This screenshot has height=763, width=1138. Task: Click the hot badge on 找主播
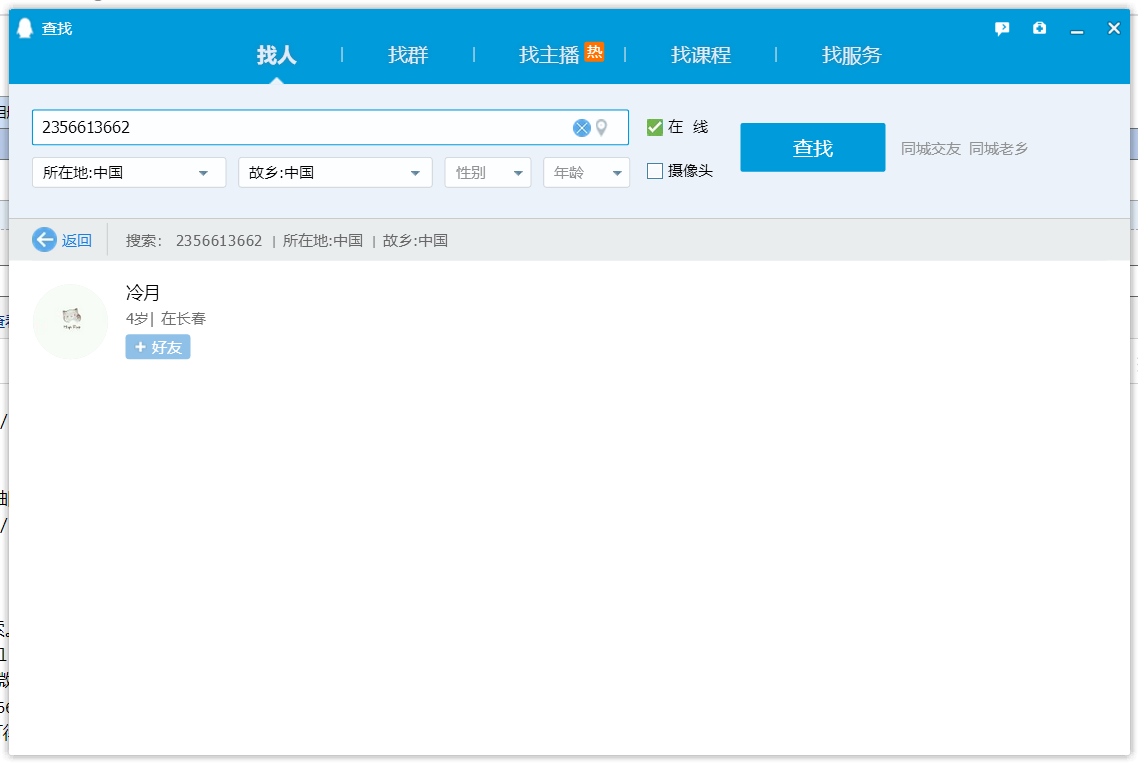pyautogui.click(x=594, y=52)
